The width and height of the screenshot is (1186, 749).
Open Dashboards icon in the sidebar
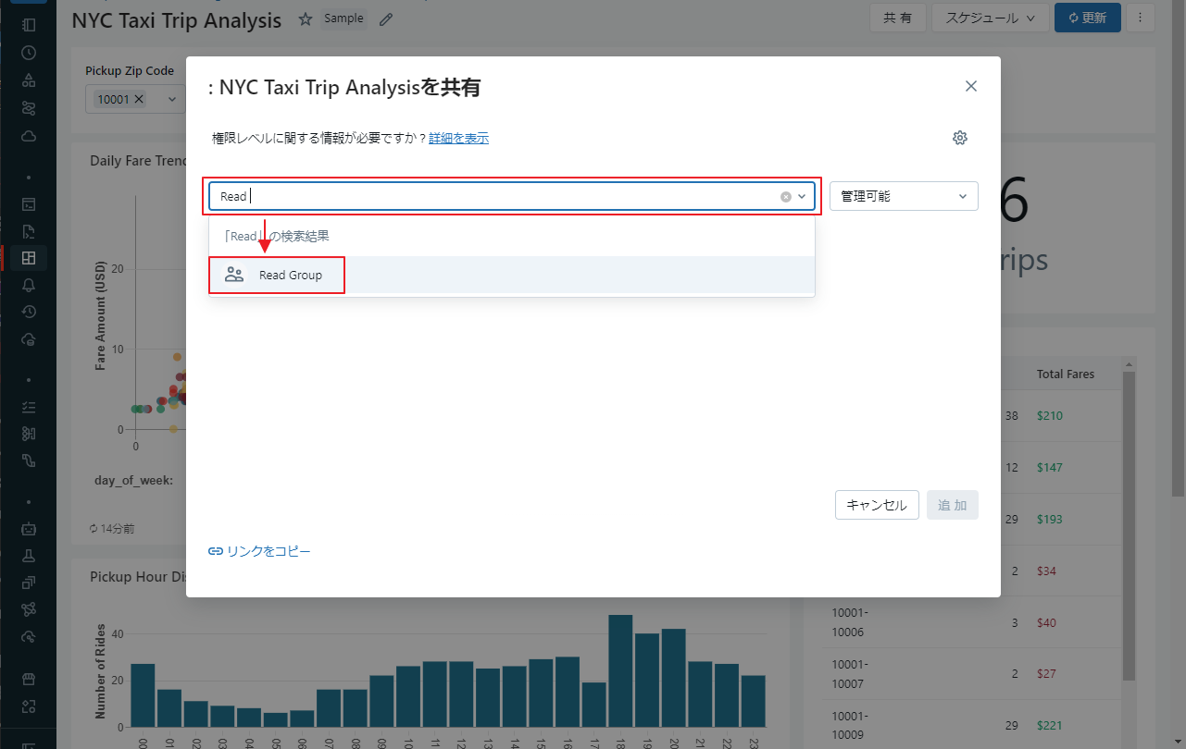point(28,258)
